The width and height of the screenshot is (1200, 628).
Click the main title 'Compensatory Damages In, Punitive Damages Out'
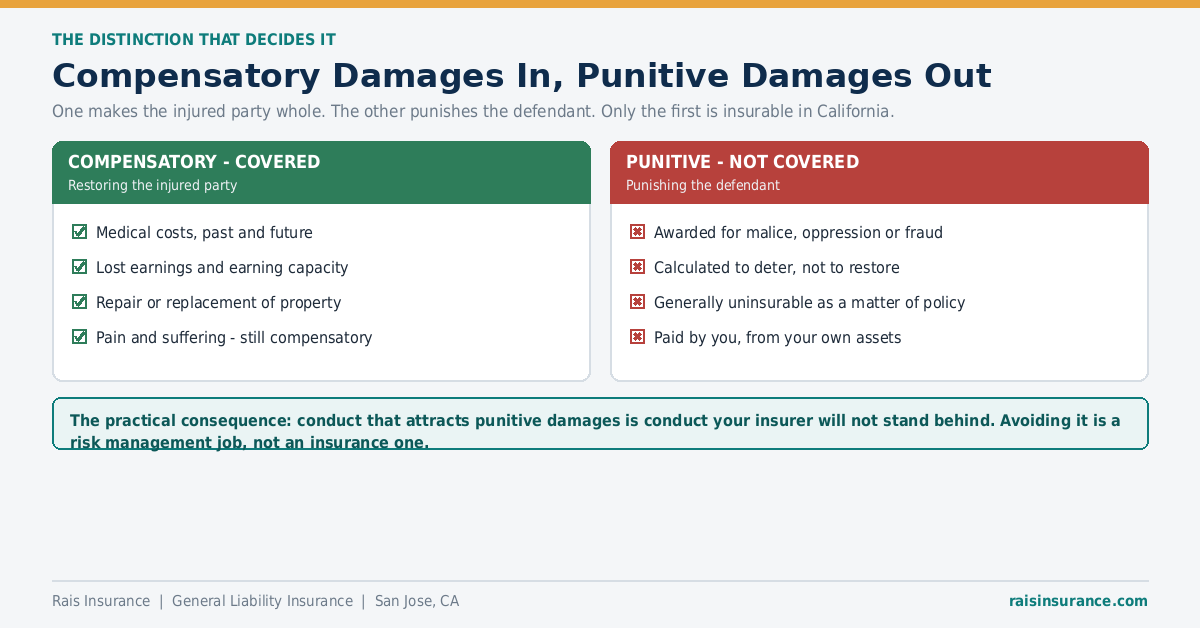521,76
